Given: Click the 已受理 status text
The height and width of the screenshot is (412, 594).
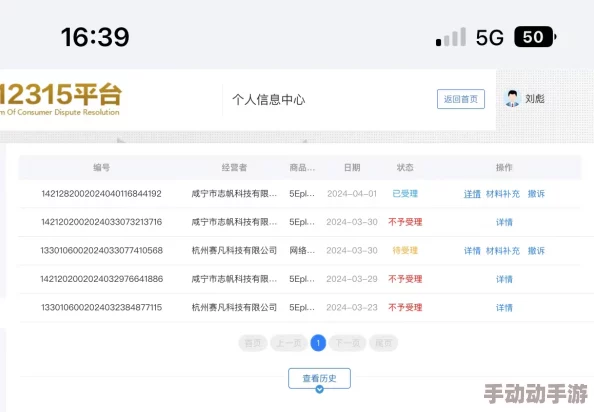Looking at the screenshot, I should (x=405, y=194).
